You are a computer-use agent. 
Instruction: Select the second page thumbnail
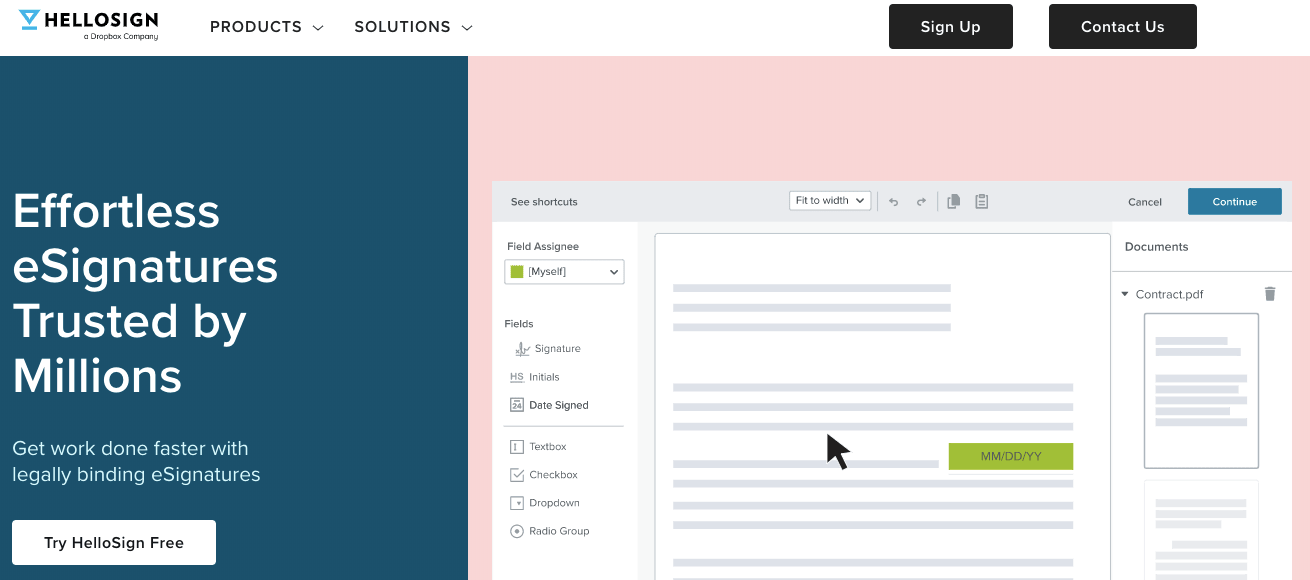pyautogui.click(x=1201, y=530)
